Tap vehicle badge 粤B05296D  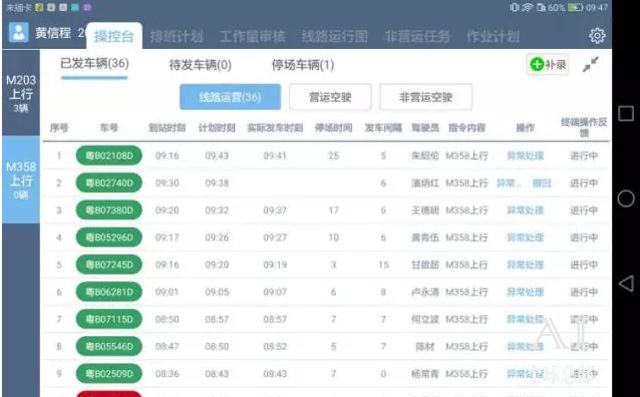pyautogui.click(x=109, y=237)
